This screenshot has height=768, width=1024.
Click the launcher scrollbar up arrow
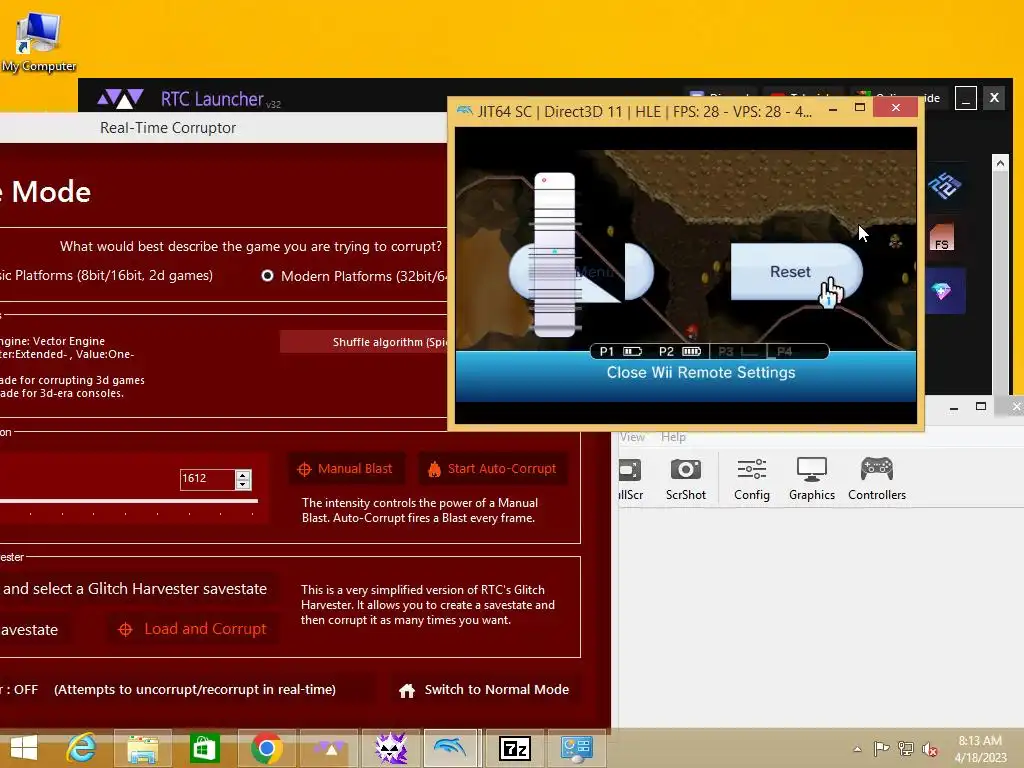(1000, 163)
